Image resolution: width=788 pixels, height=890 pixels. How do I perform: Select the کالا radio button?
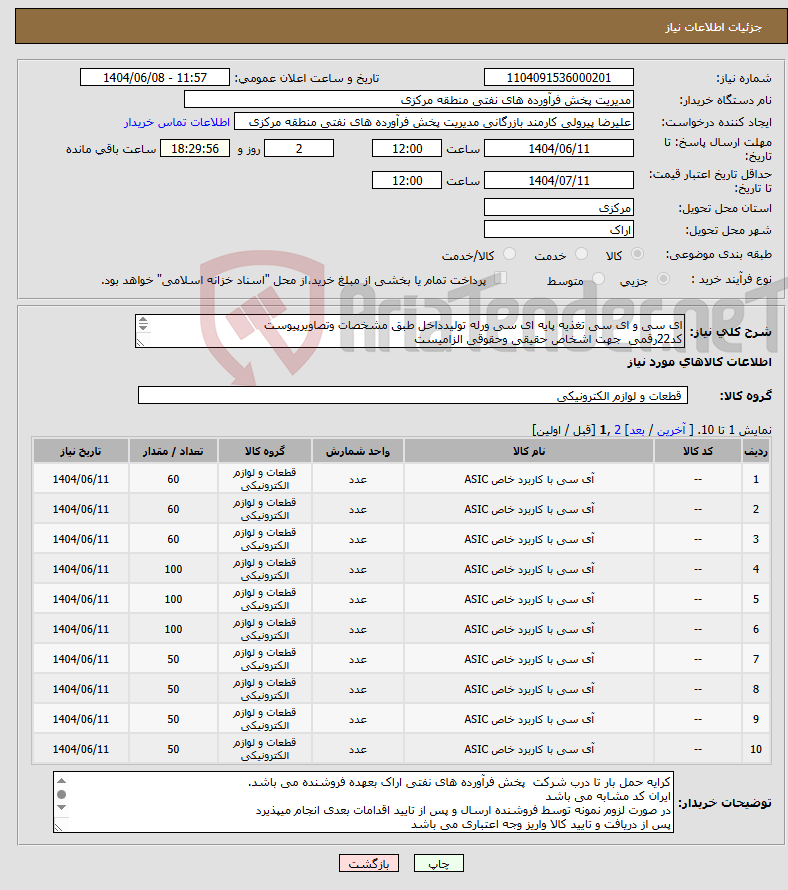click(638, 254)
